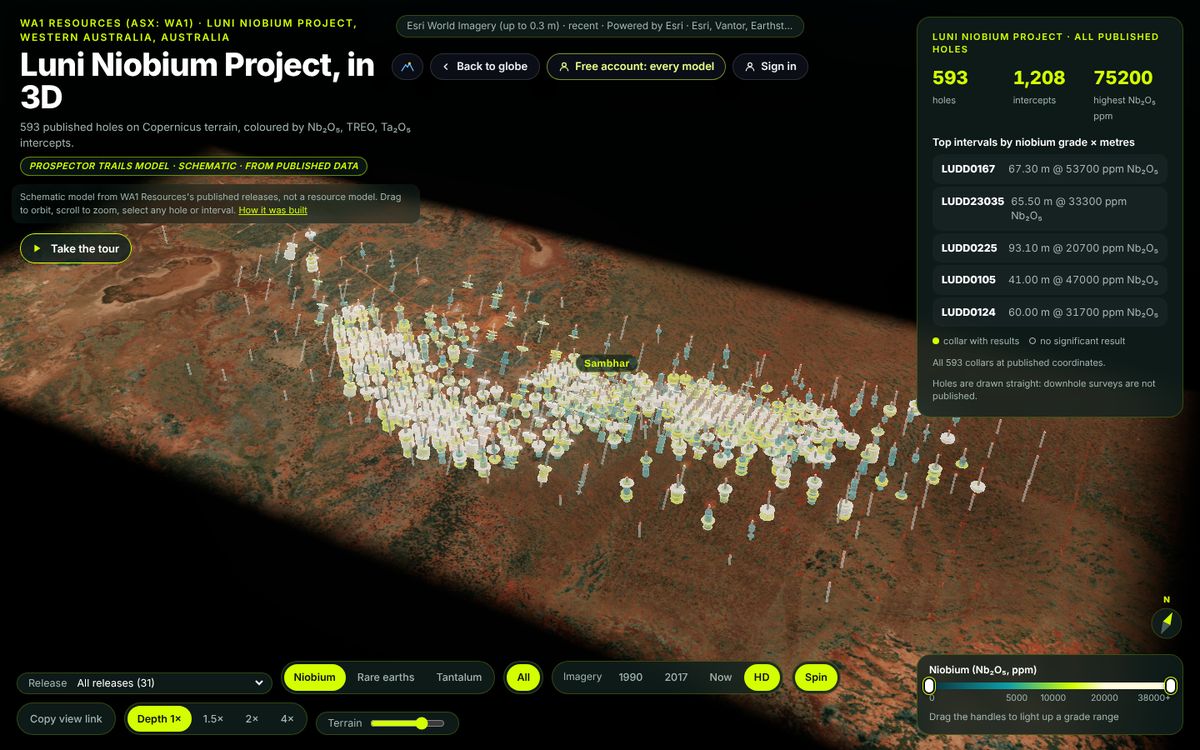Screen dimensions: 1200x750
Task: Select 1990 imagery
Action: coord(631,677)
